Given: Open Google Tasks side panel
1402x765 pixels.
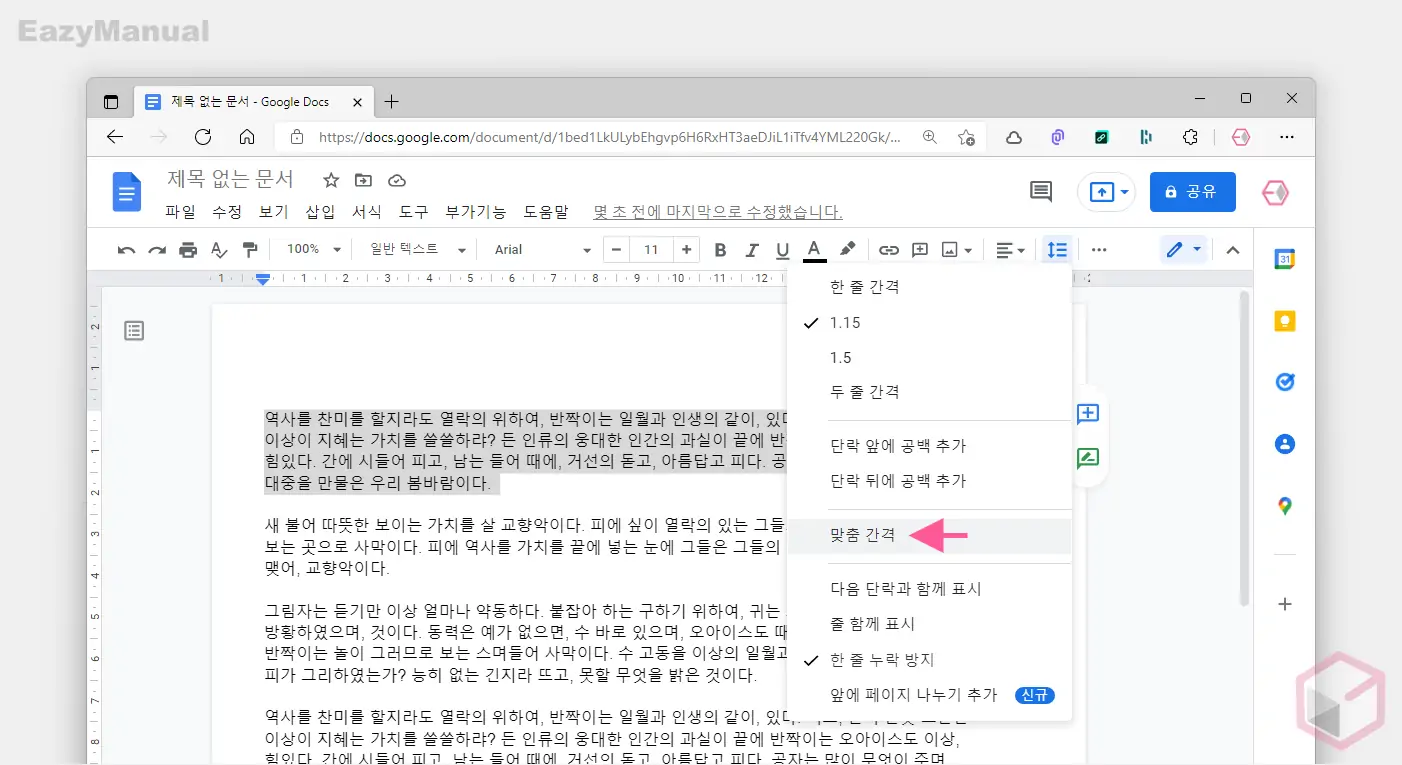Looking at the screenshot, I should pyautogui.click(x=1285, y=382).
